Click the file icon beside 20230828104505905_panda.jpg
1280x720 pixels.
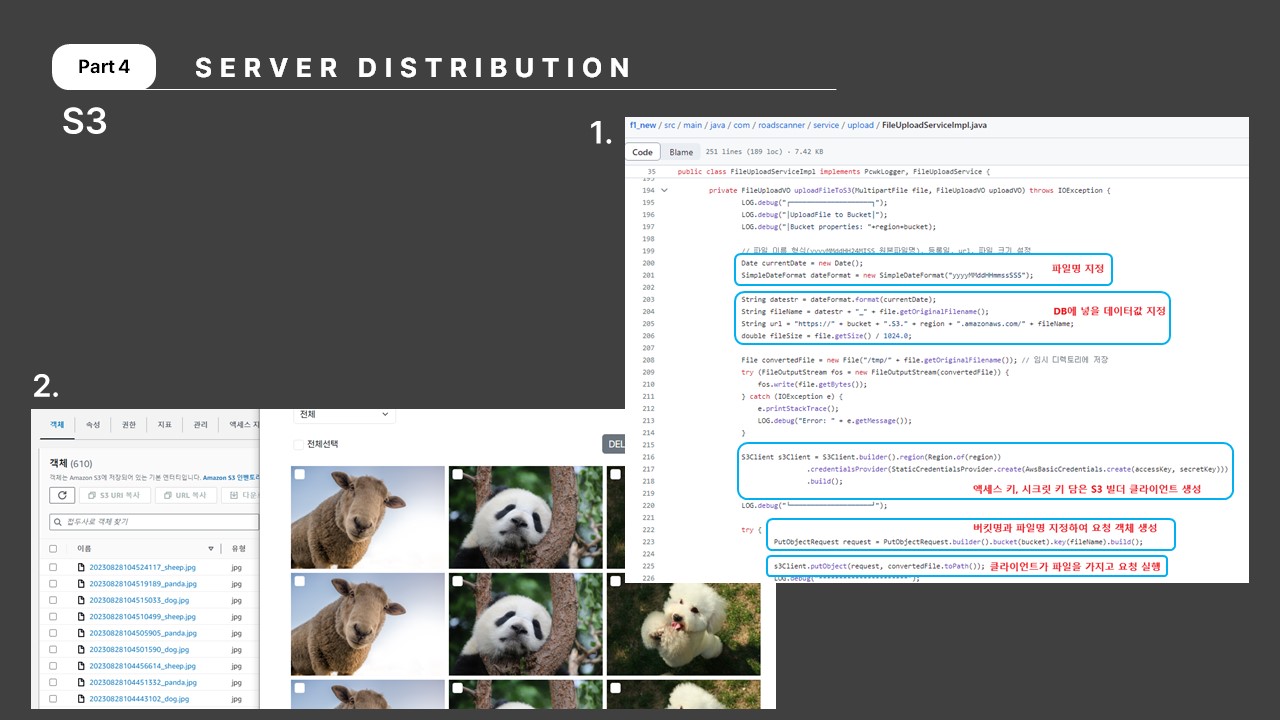[81, 633]
